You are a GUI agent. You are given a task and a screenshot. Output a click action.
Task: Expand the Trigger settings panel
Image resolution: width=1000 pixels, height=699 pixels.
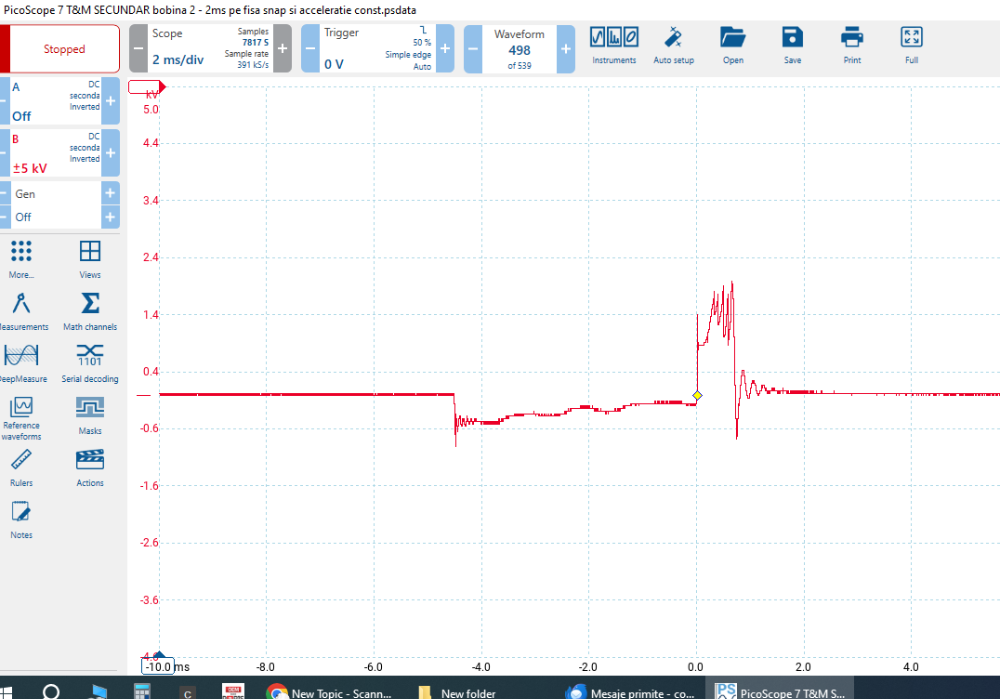[377, 49]
